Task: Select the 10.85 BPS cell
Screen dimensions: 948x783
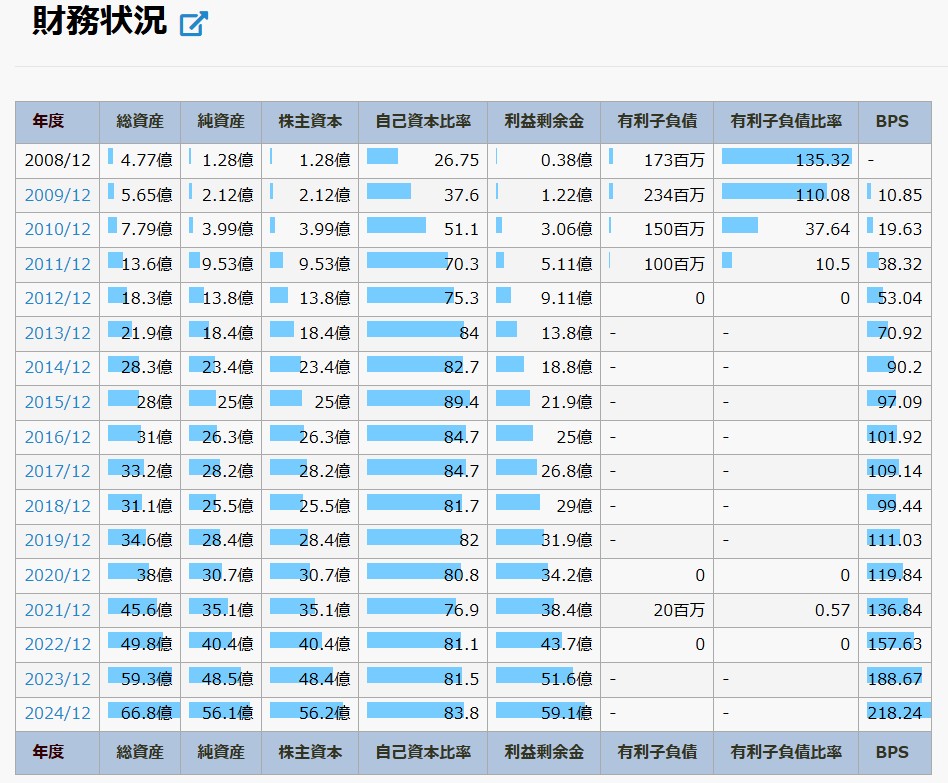Action: pyautogui.click(x=895, y=195)
